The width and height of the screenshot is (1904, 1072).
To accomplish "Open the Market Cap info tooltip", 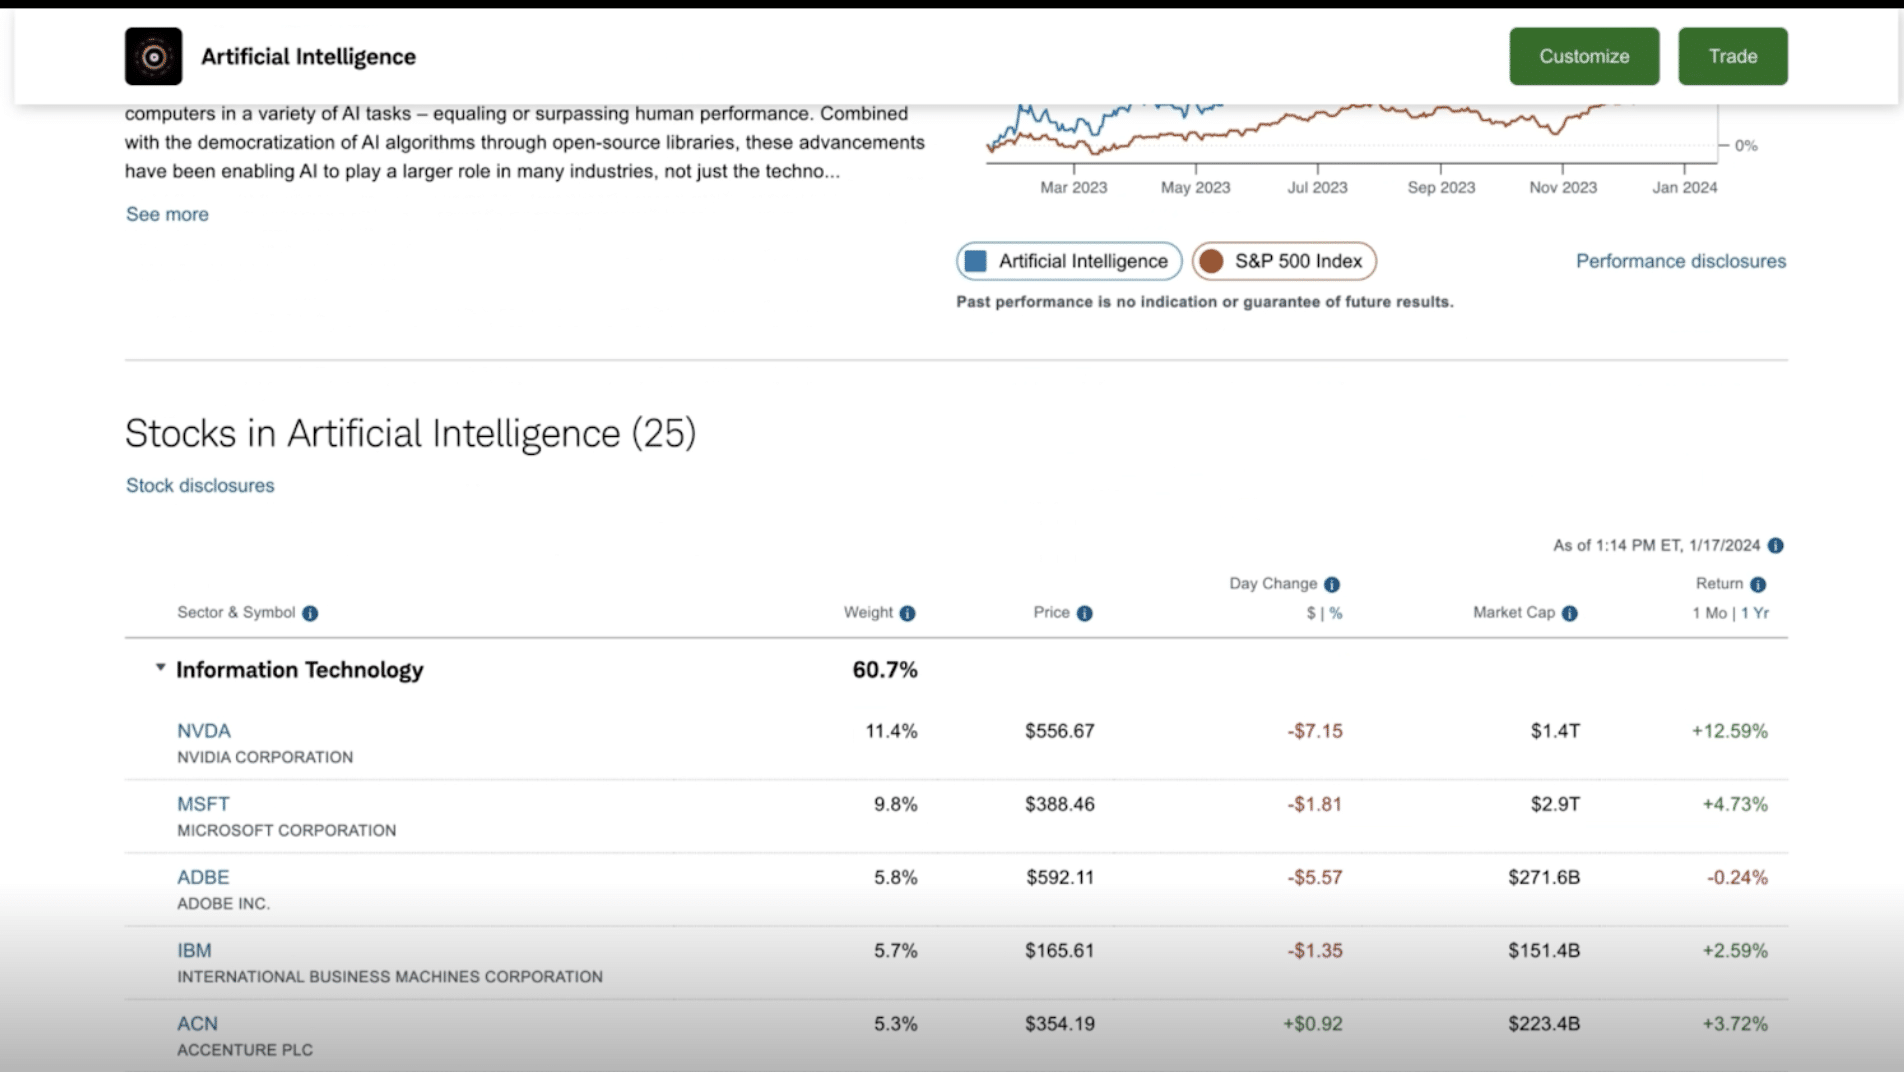I will (x=1569, y=613).
